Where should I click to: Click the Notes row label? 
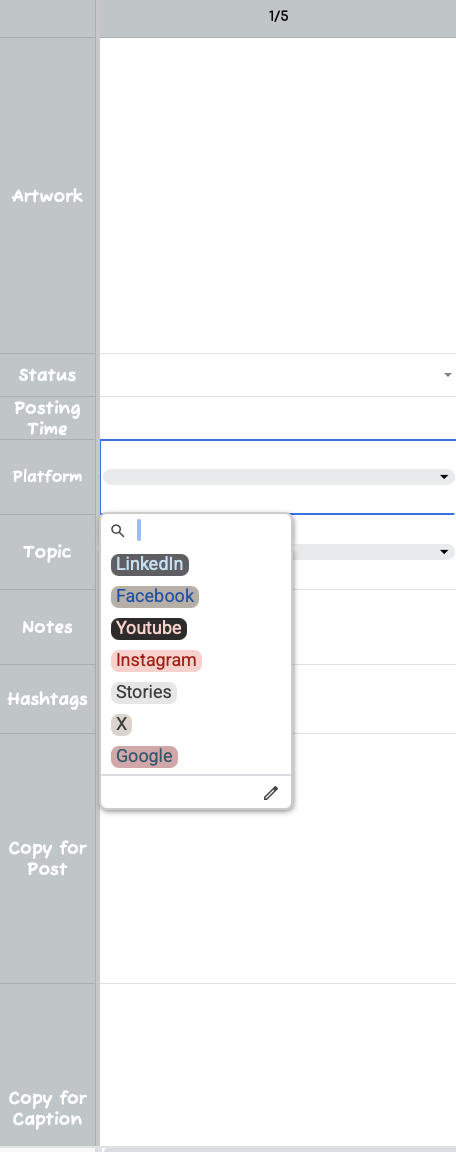point(48,627)
